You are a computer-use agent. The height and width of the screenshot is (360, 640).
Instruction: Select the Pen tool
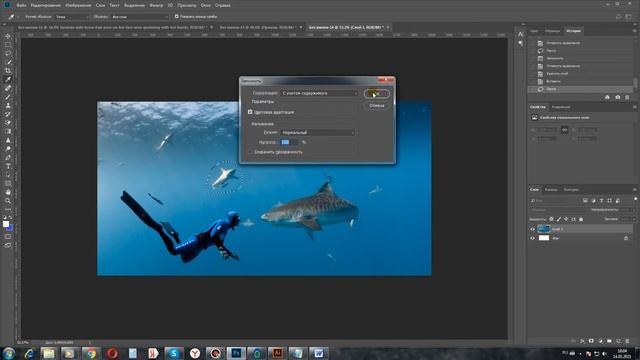pos(8,157)
